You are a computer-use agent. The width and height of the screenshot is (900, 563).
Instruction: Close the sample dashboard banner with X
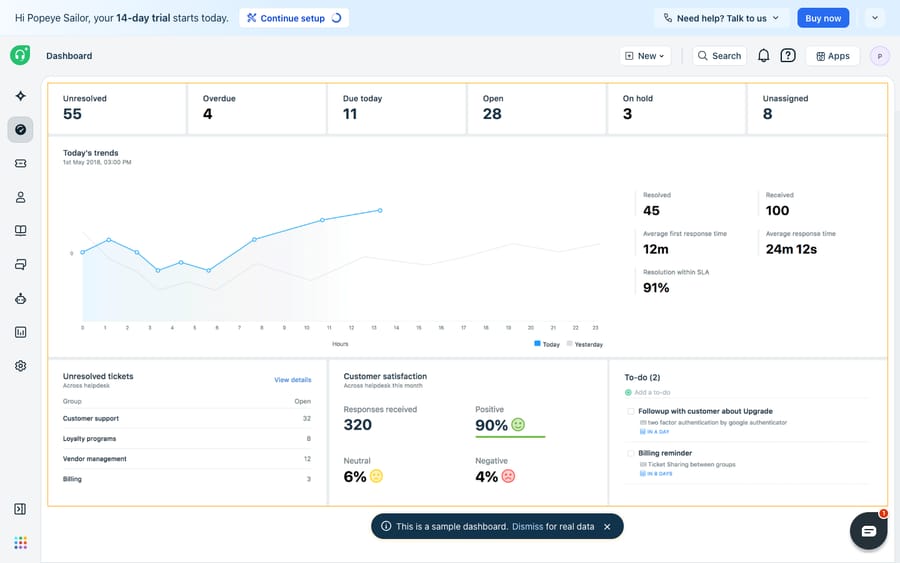607,527
